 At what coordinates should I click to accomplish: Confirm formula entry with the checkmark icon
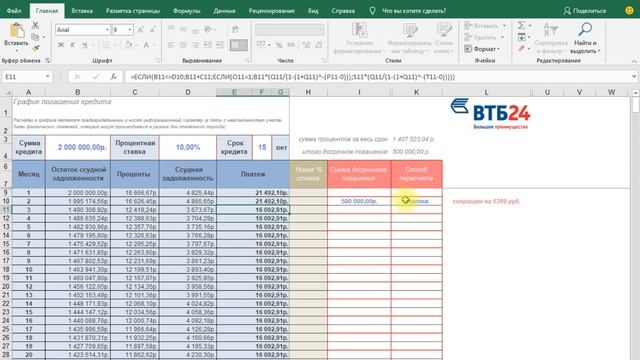pyautogui.click(x=95, y=76)
